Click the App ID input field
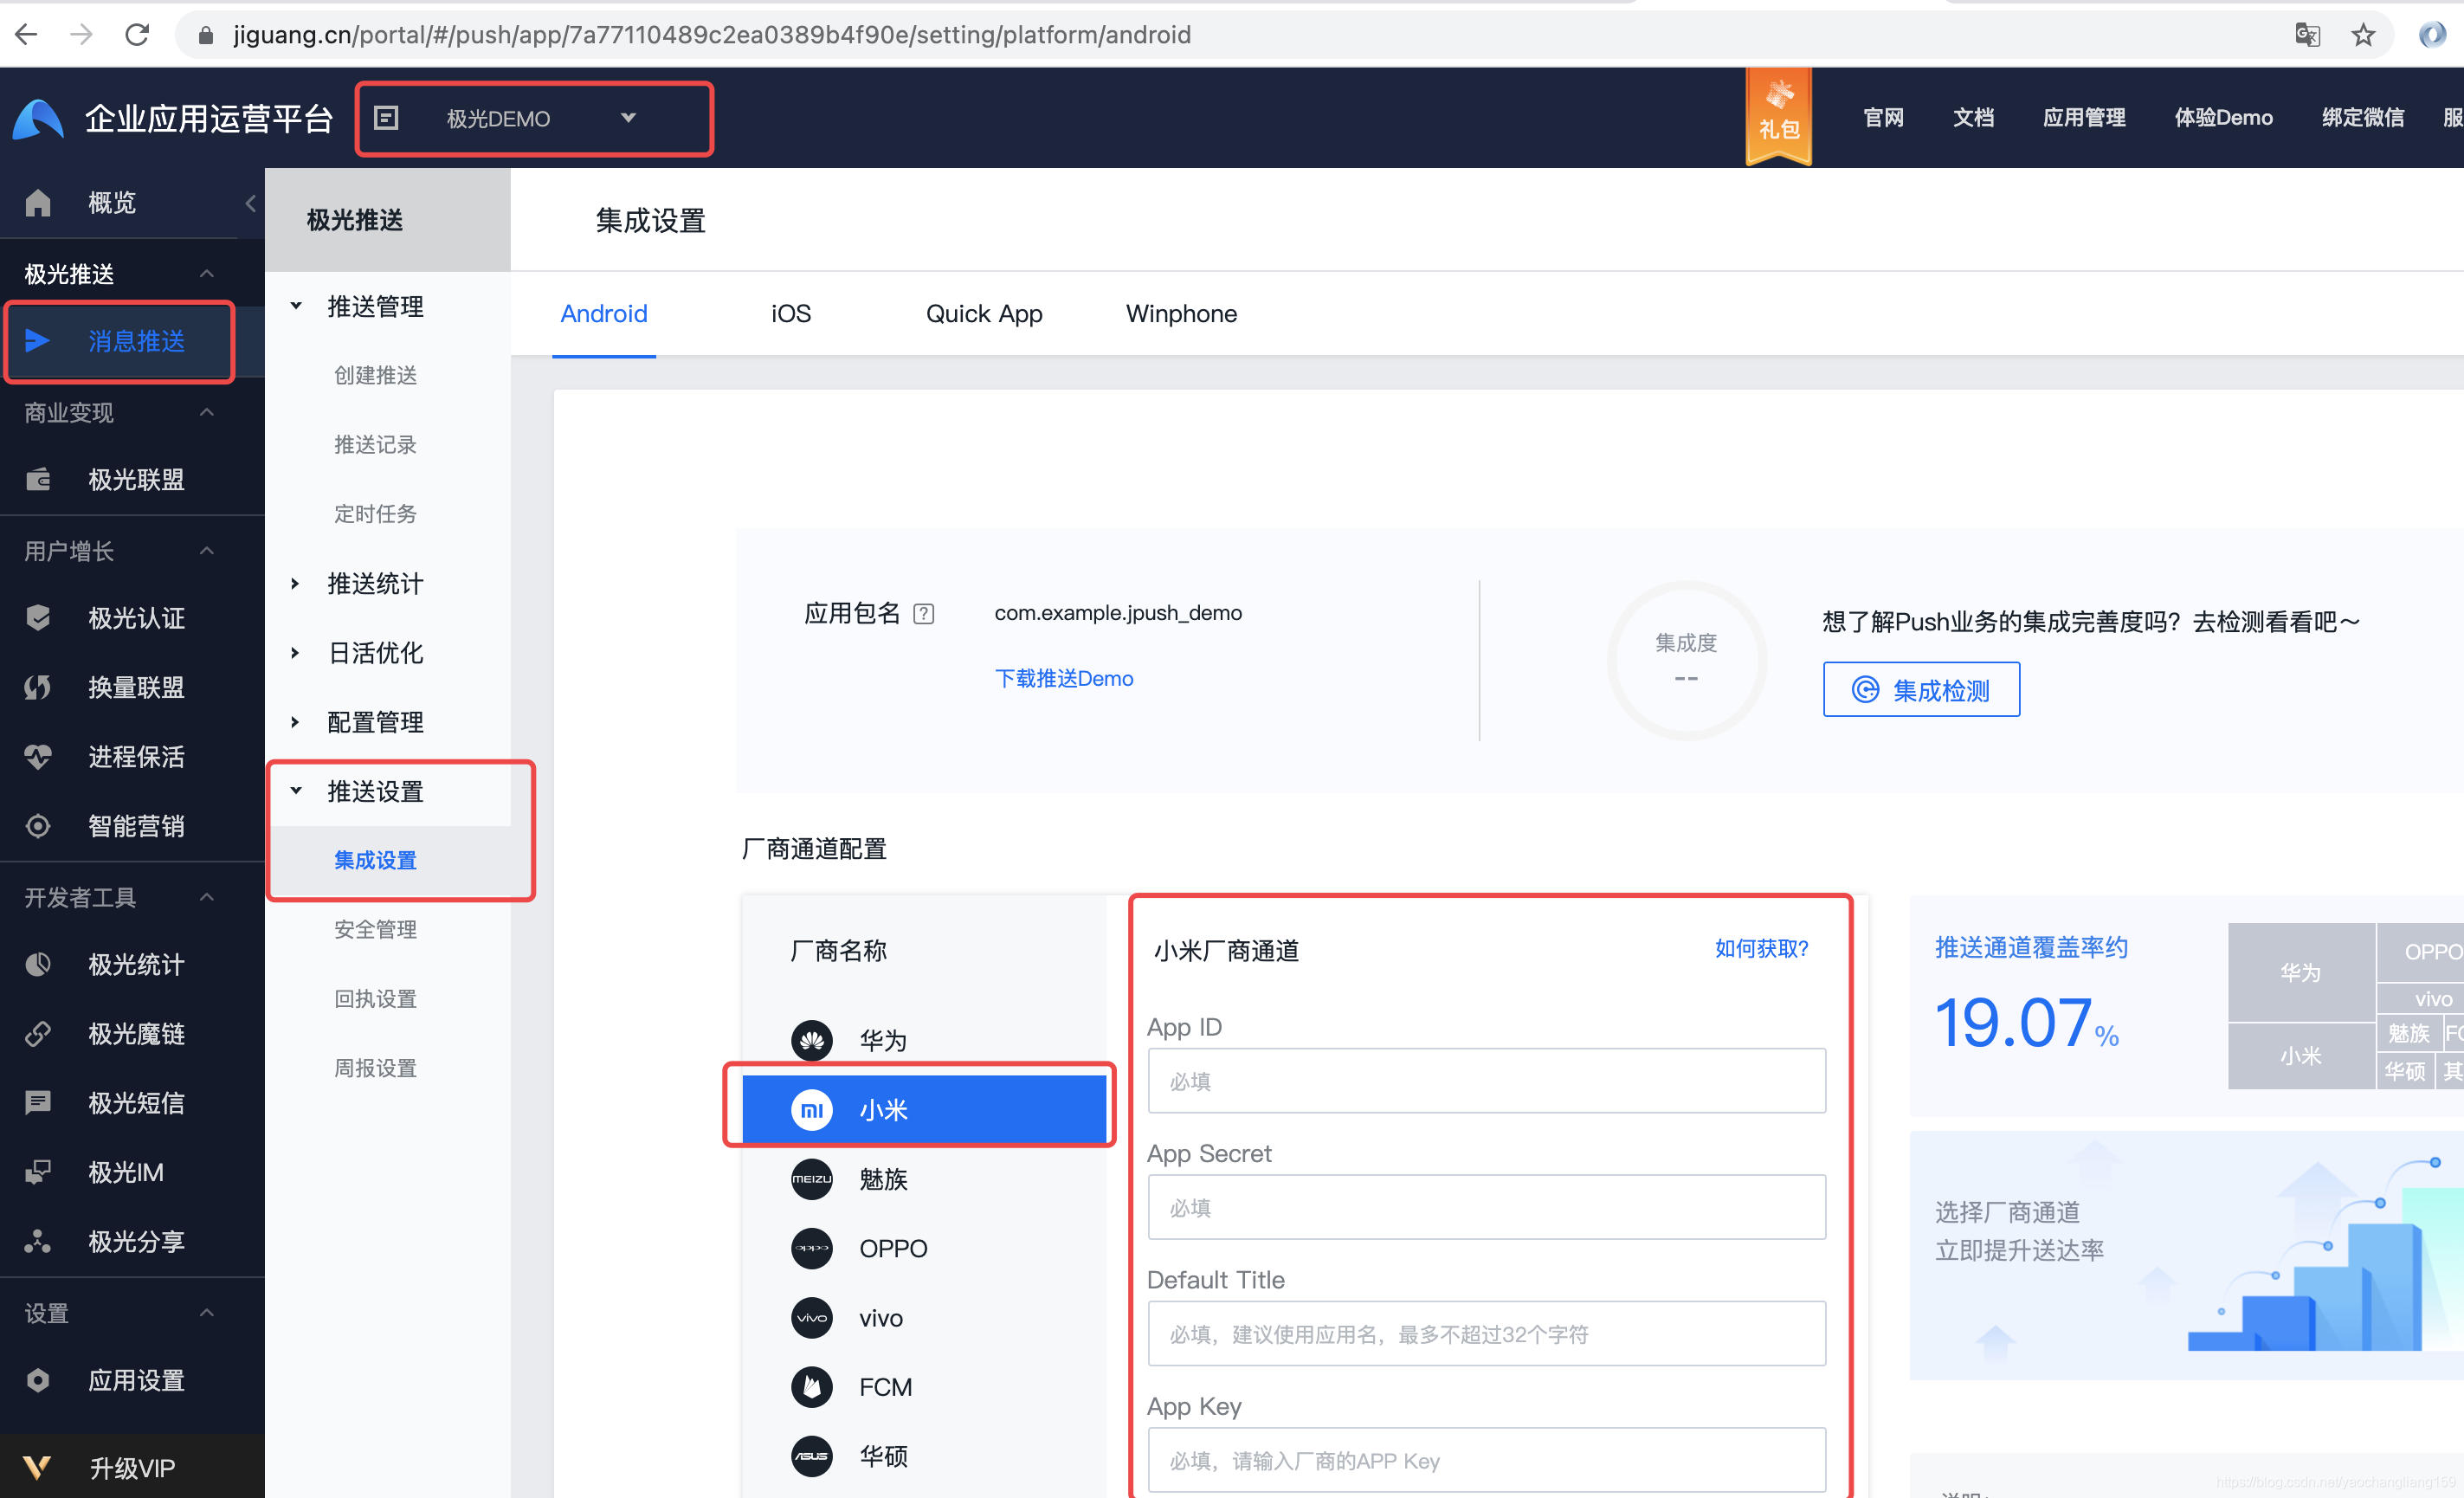2464x1498 pixels. point(1486,1081)
